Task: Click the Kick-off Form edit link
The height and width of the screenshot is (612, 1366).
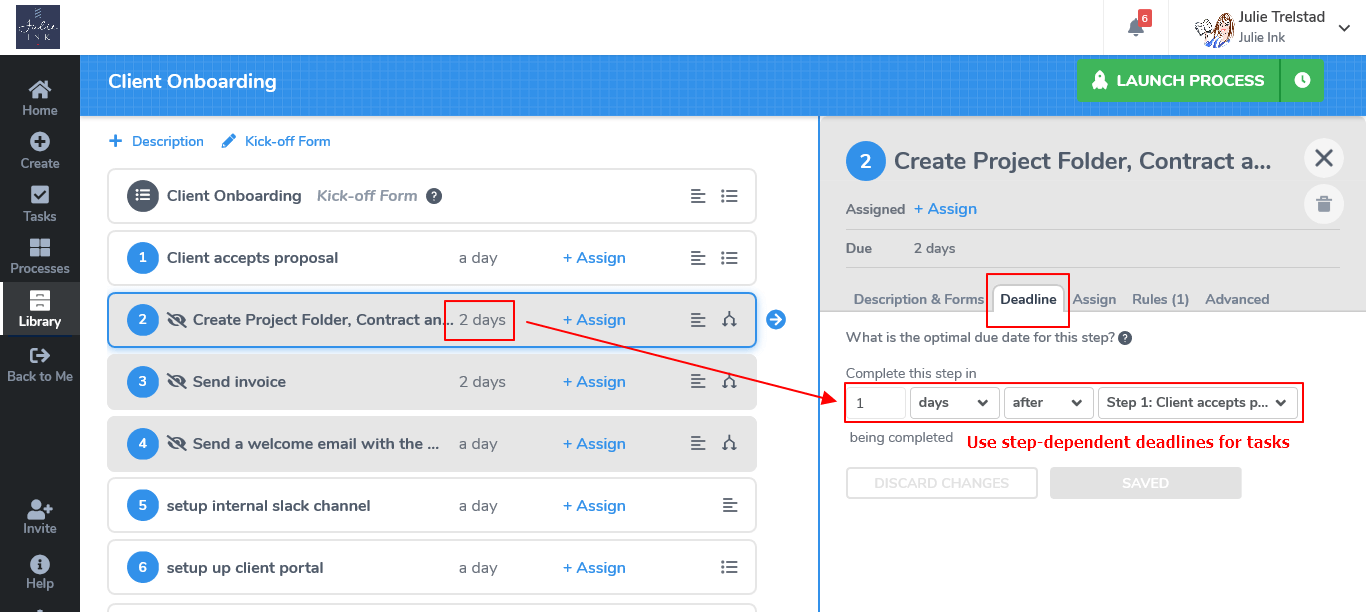Action: point(276,142)
